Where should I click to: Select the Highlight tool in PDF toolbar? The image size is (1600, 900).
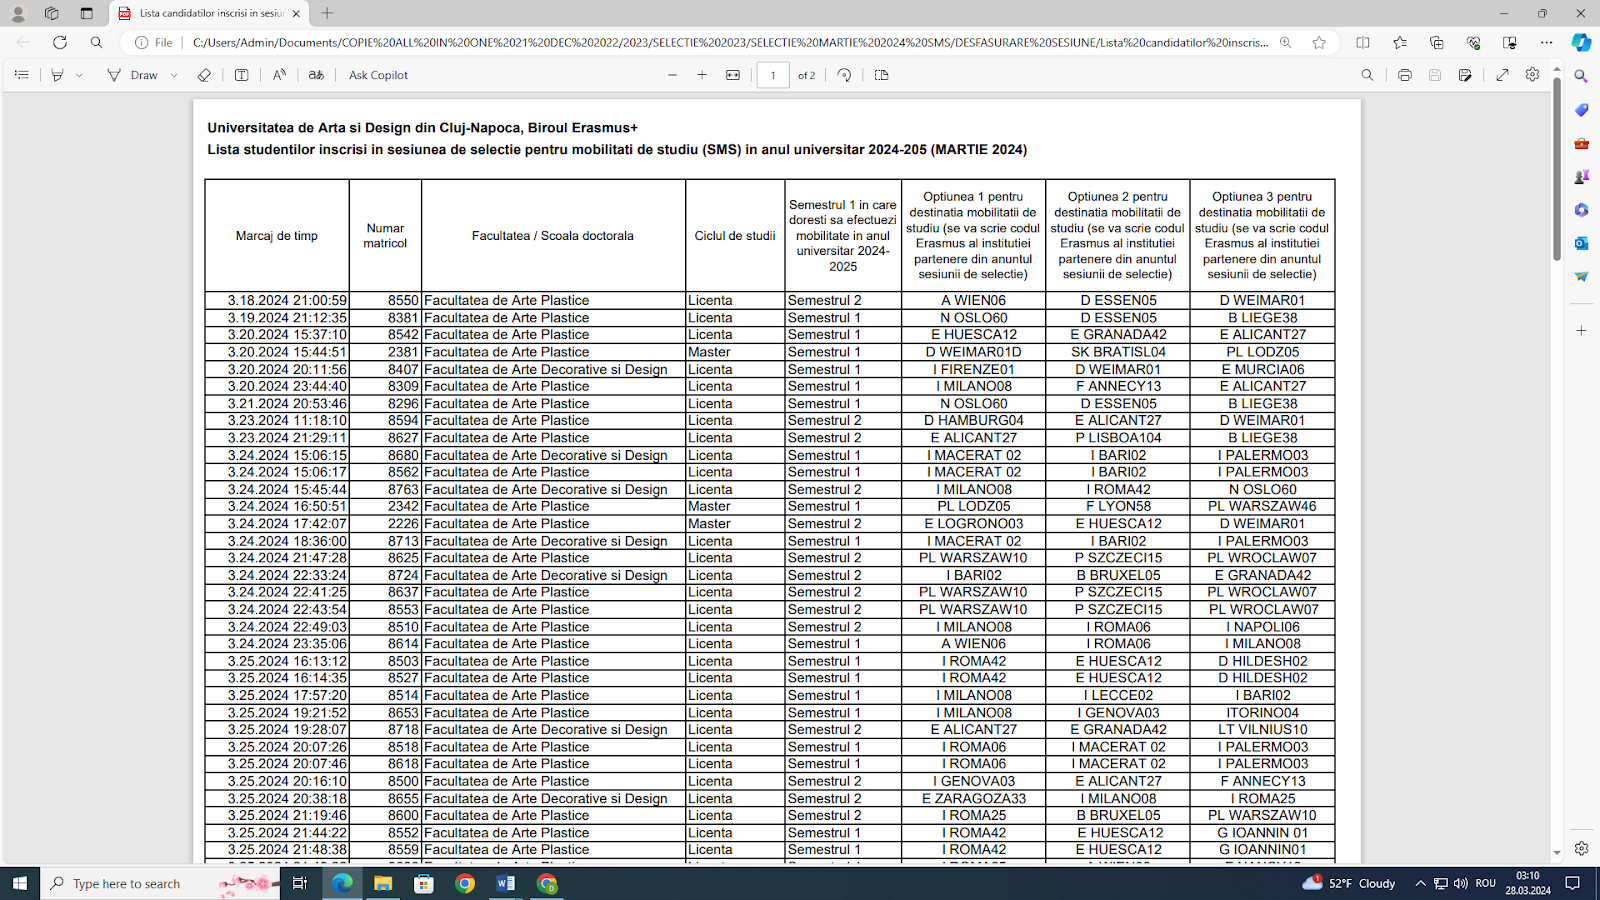pyautogui.click(x=57, y=75)
